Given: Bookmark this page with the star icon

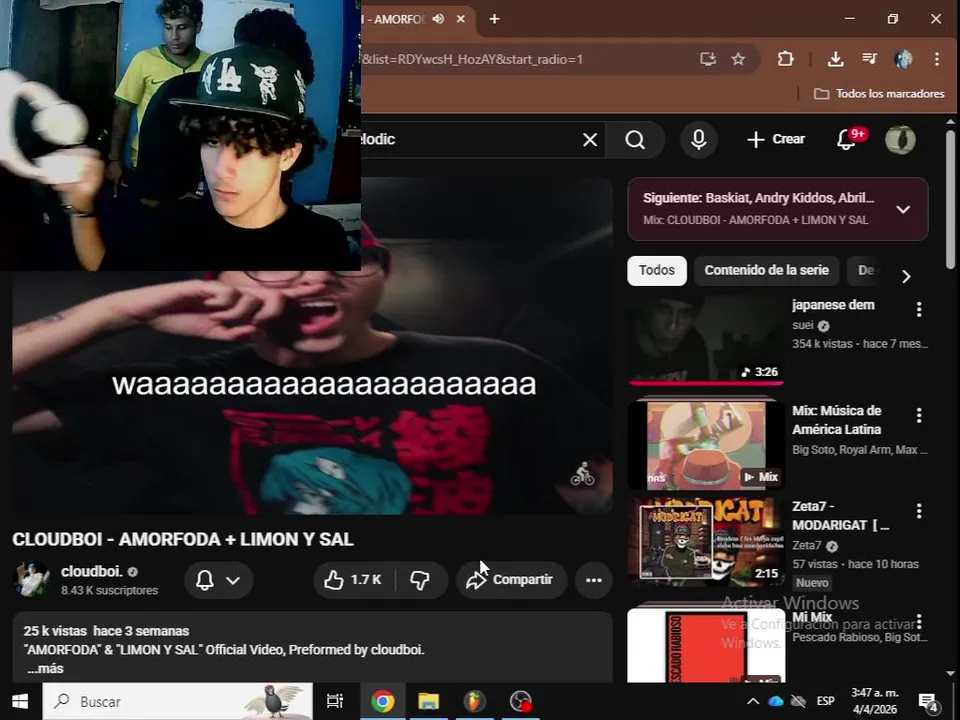Looking at the screenshot, I should click(738, 59).
